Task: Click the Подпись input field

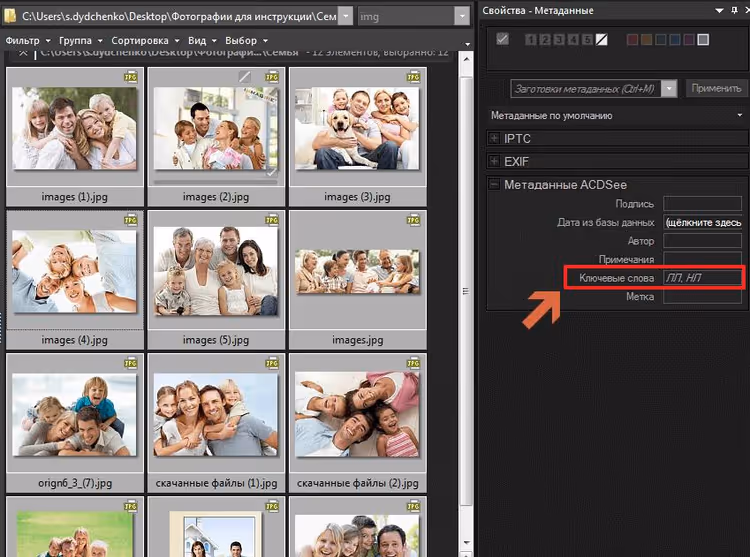Action: pyautogui.click(x=703, y=203)
